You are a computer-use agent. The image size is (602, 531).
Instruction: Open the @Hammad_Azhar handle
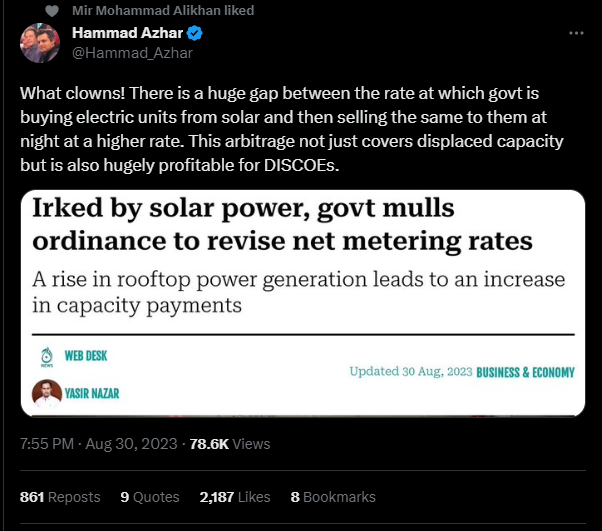(x=132, y=53)
